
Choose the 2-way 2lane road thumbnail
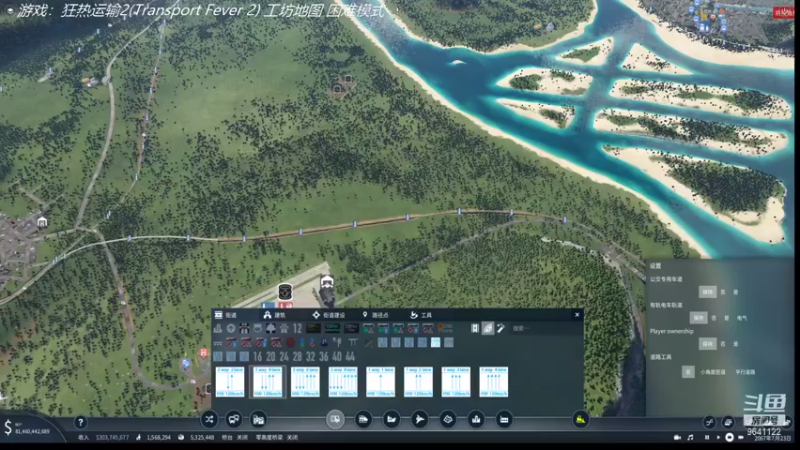coord(230,382)
